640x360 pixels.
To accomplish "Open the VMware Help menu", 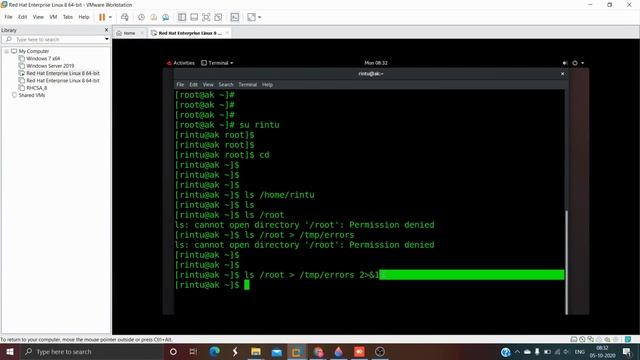I will (84, 17).
